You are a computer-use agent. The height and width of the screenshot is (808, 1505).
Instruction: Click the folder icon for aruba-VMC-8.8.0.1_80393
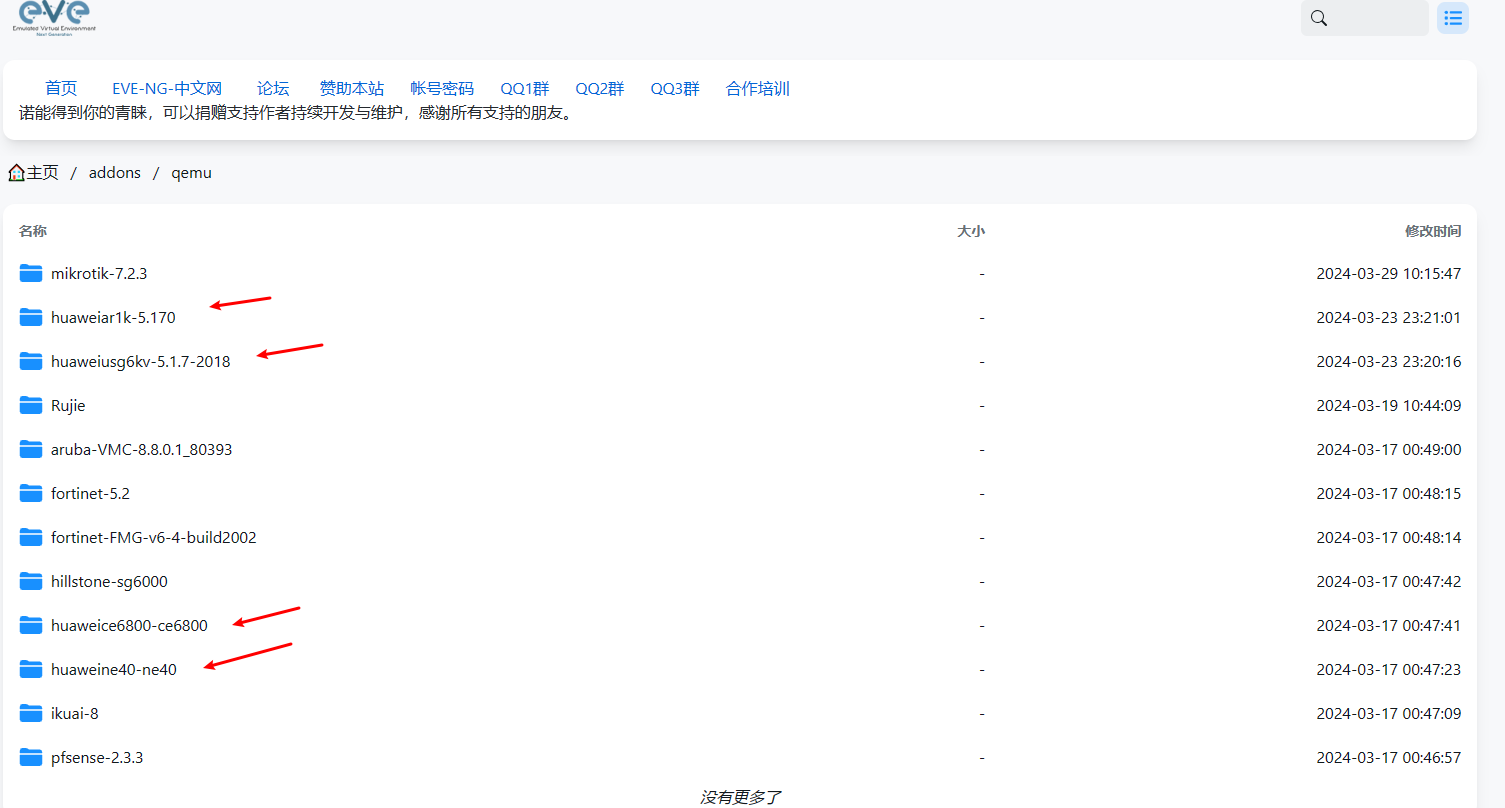(31, 449)
